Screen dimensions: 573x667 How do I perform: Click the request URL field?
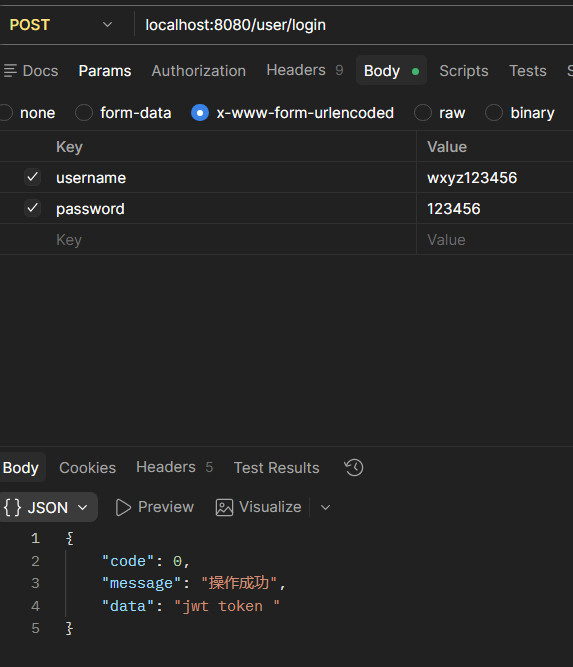(x=354, y=25)
